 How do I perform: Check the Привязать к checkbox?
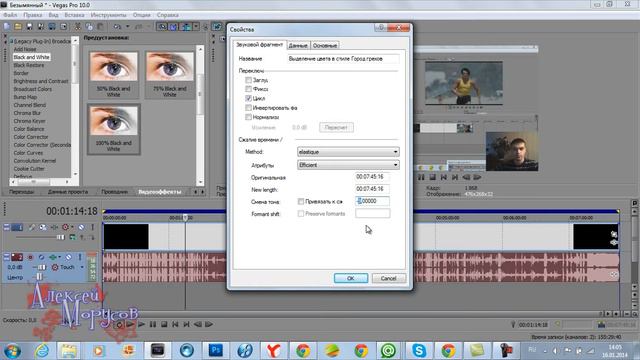coord(301,201)
